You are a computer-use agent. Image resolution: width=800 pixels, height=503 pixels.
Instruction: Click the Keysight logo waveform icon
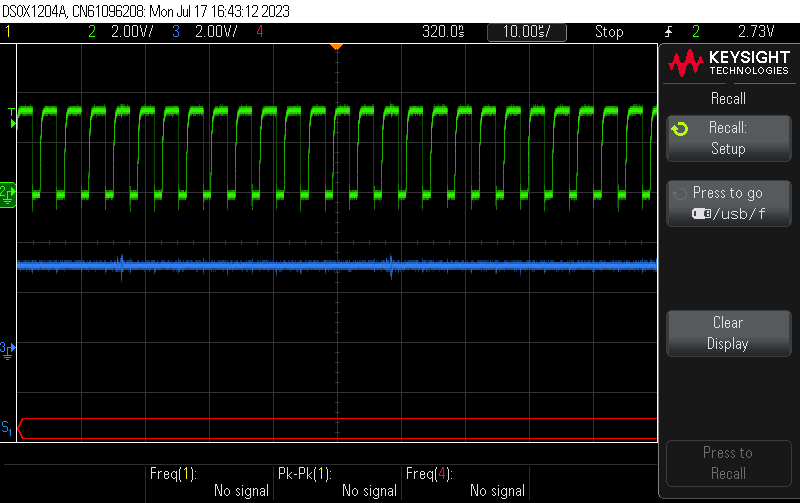pyautogui.click(x=686, y=63)
